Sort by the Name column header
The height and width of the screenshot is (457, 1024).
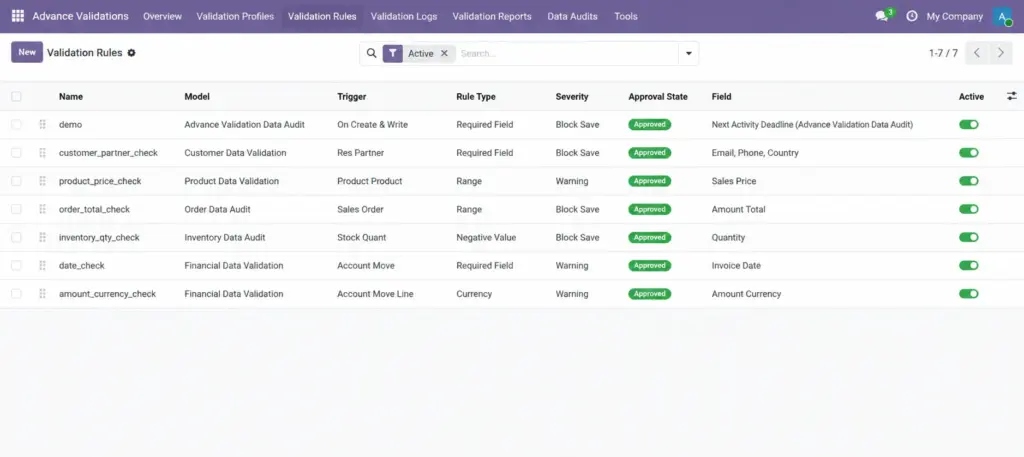[x=71, y=97]
